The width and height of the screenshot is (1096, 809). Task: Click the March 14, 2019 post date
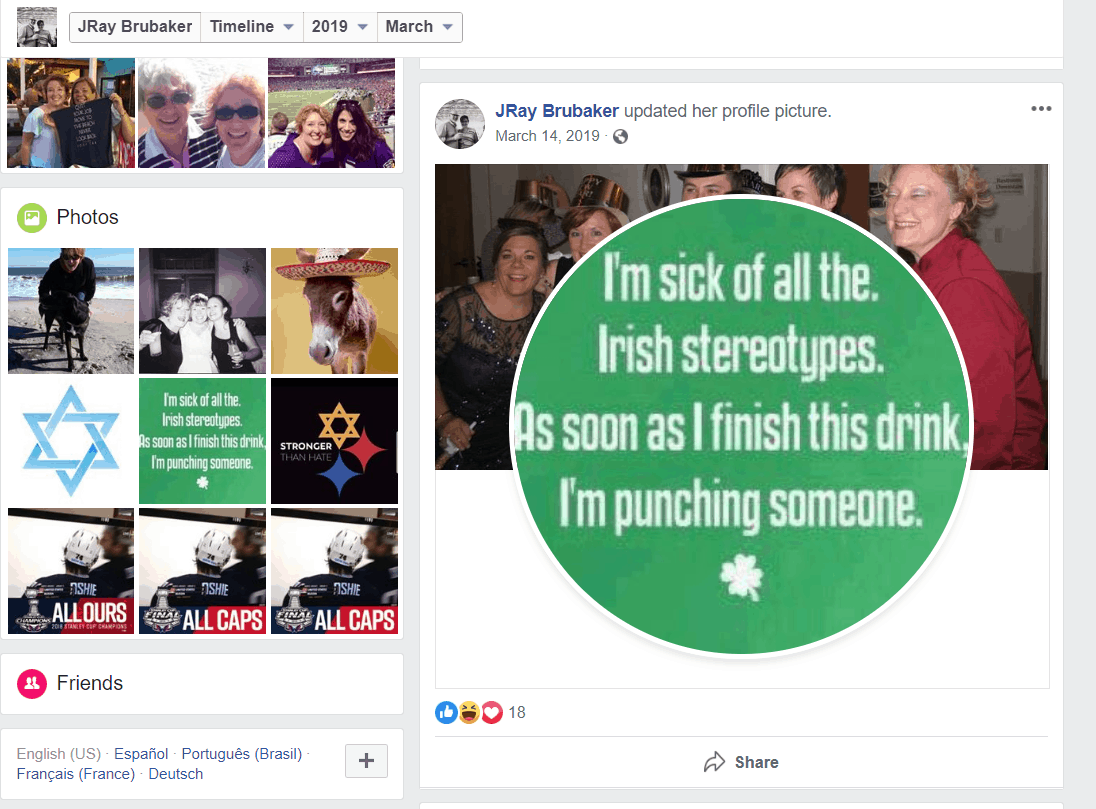coord(547,136)
